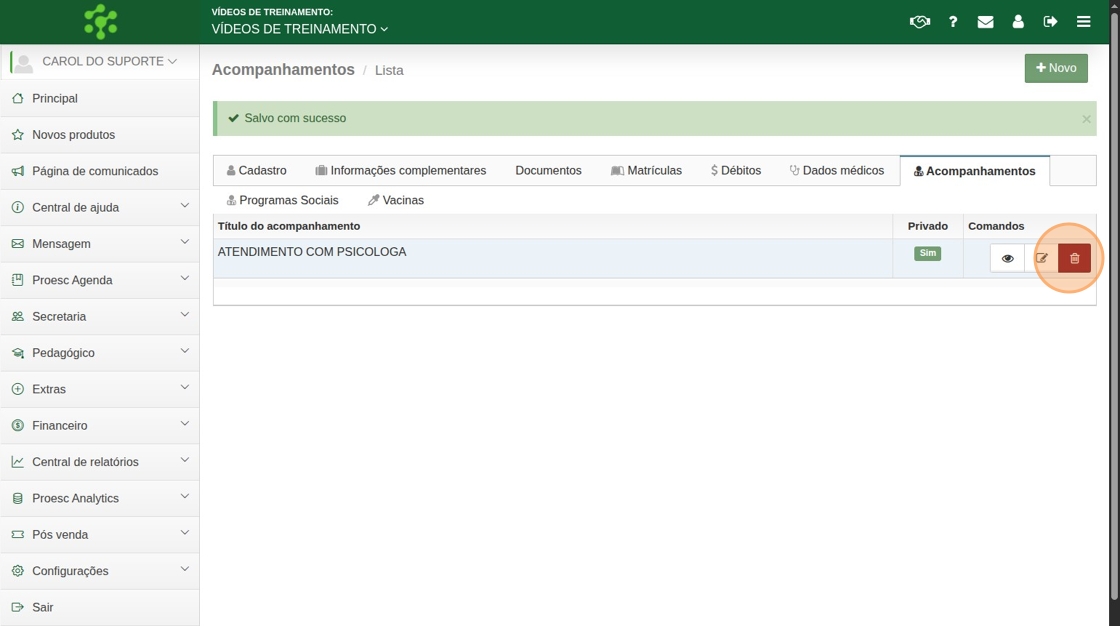Open the handshake partnership icon
The height and width of the screenshot is (626, 1120).
click(919, 21)
